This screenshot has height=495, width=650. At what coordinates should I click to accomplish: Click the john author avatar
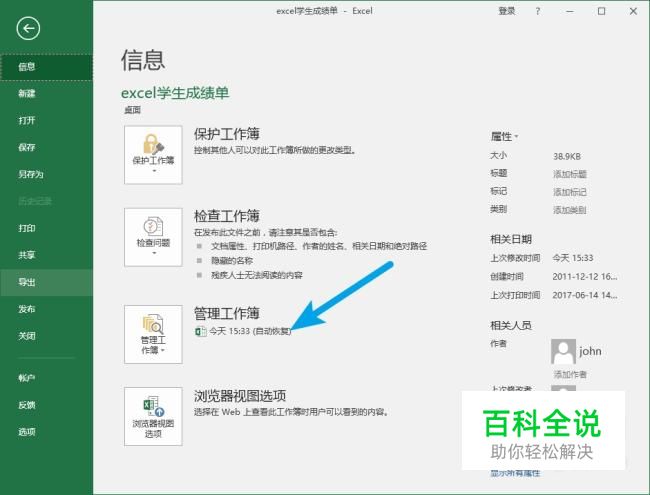(x=563, y=352)
